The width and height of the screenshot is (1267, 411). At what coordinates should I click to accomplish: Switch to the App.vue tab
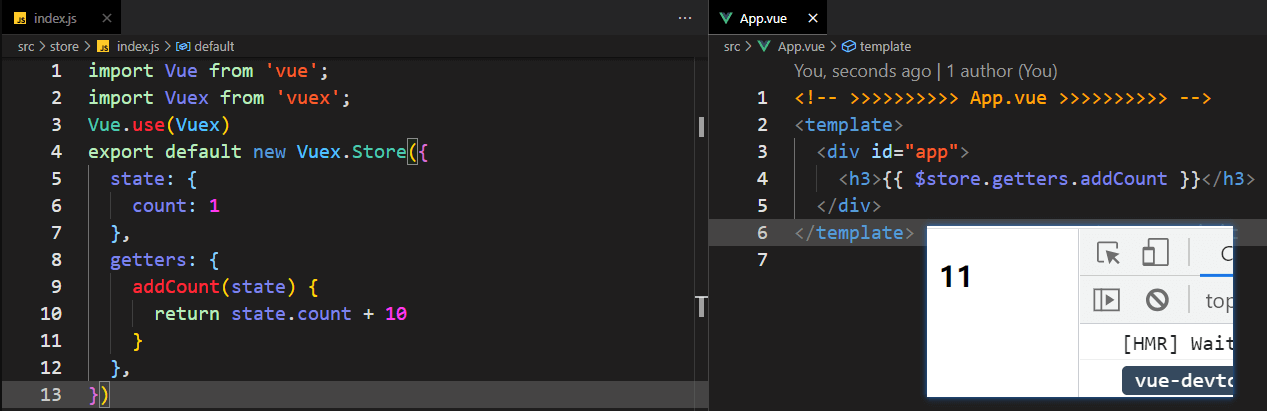tap(765, 18)
